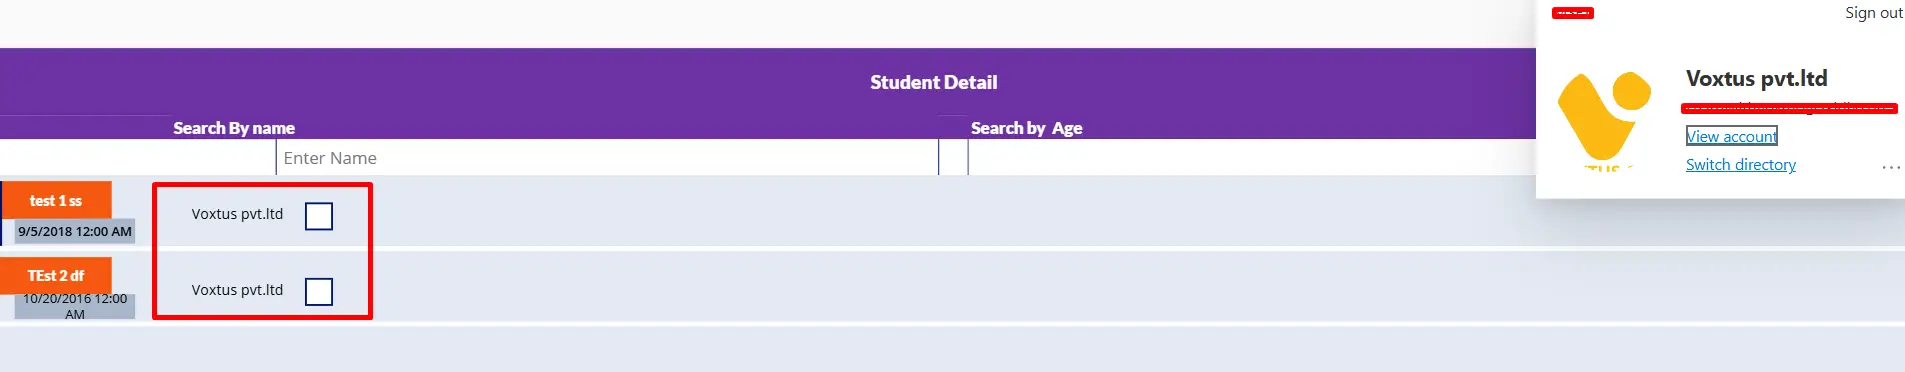Click the Student Detail header title
The width and height of the screenshot is (1905, 372).
934,82
